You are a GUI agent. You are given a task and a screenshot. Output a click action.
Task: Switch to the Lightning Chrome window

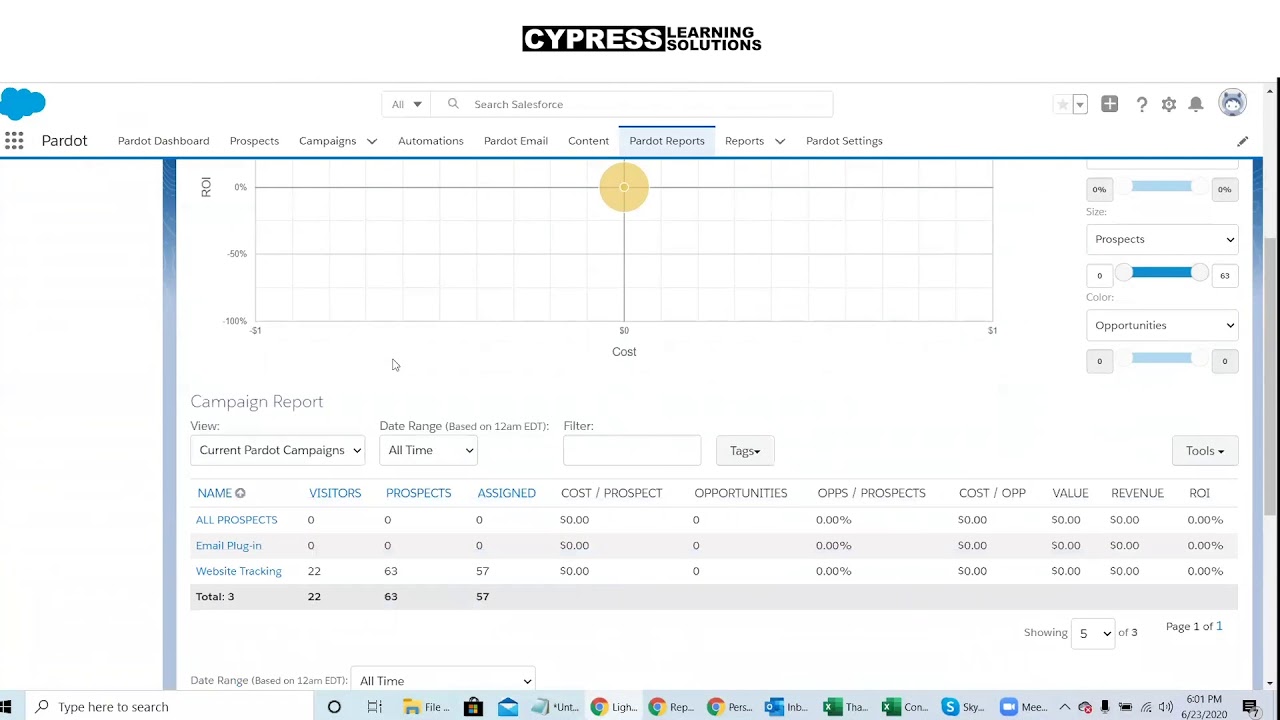[x=614, y=707]
